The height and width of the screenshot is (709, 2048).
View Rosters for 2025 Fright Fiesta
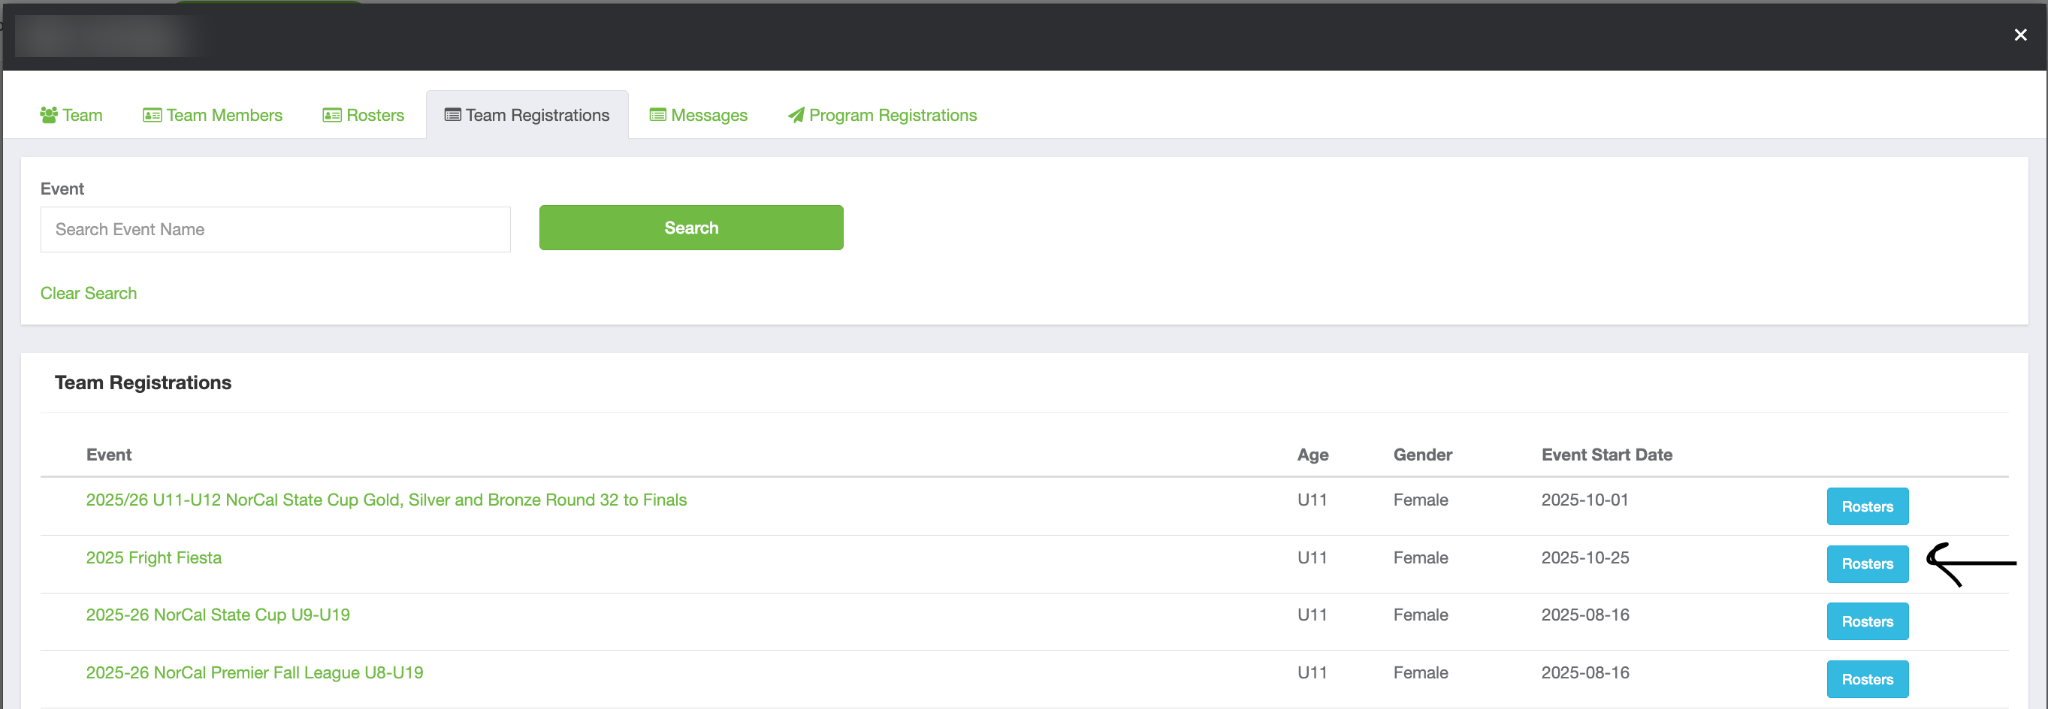click(1867, 564)
